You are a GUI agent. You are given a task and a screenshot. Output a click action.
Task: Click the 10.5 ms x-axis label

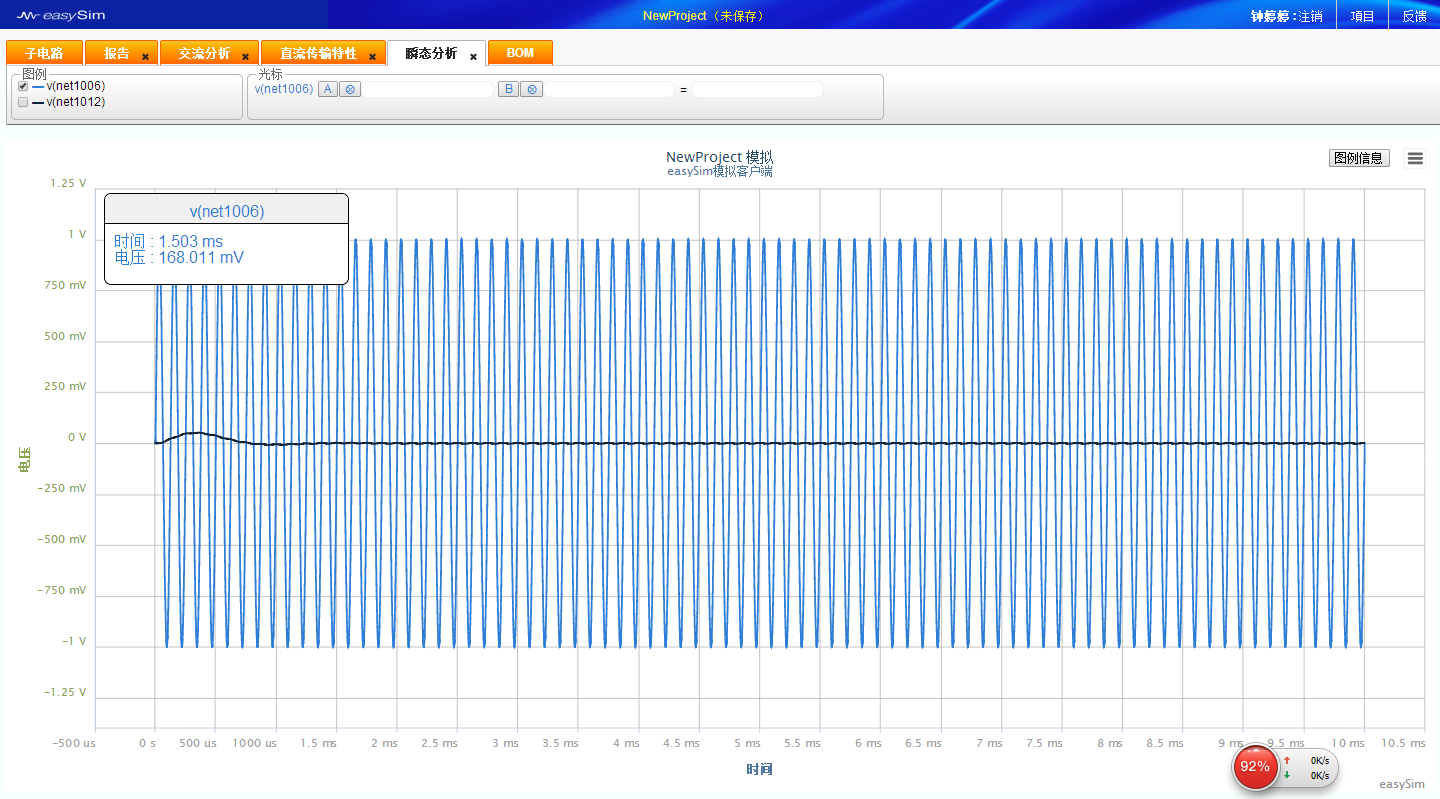pyautogui.click(x=1403, y=743)
